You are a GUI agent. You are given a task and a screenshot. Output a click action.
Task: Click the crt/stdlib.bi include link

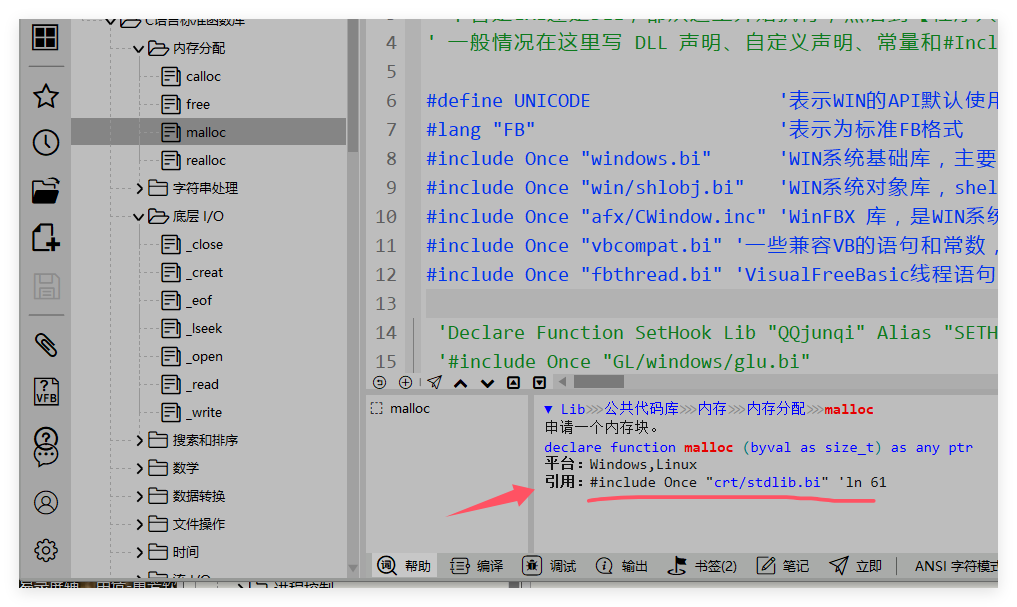click(x=771, y=482)
